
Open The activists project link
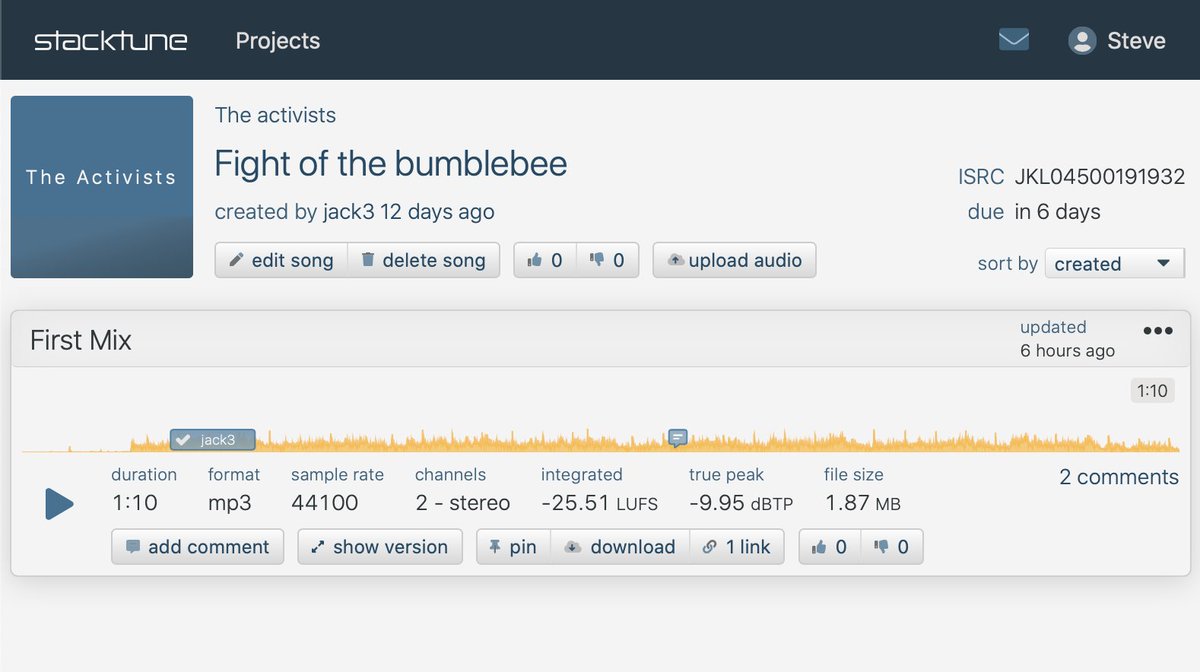point(275,115)
